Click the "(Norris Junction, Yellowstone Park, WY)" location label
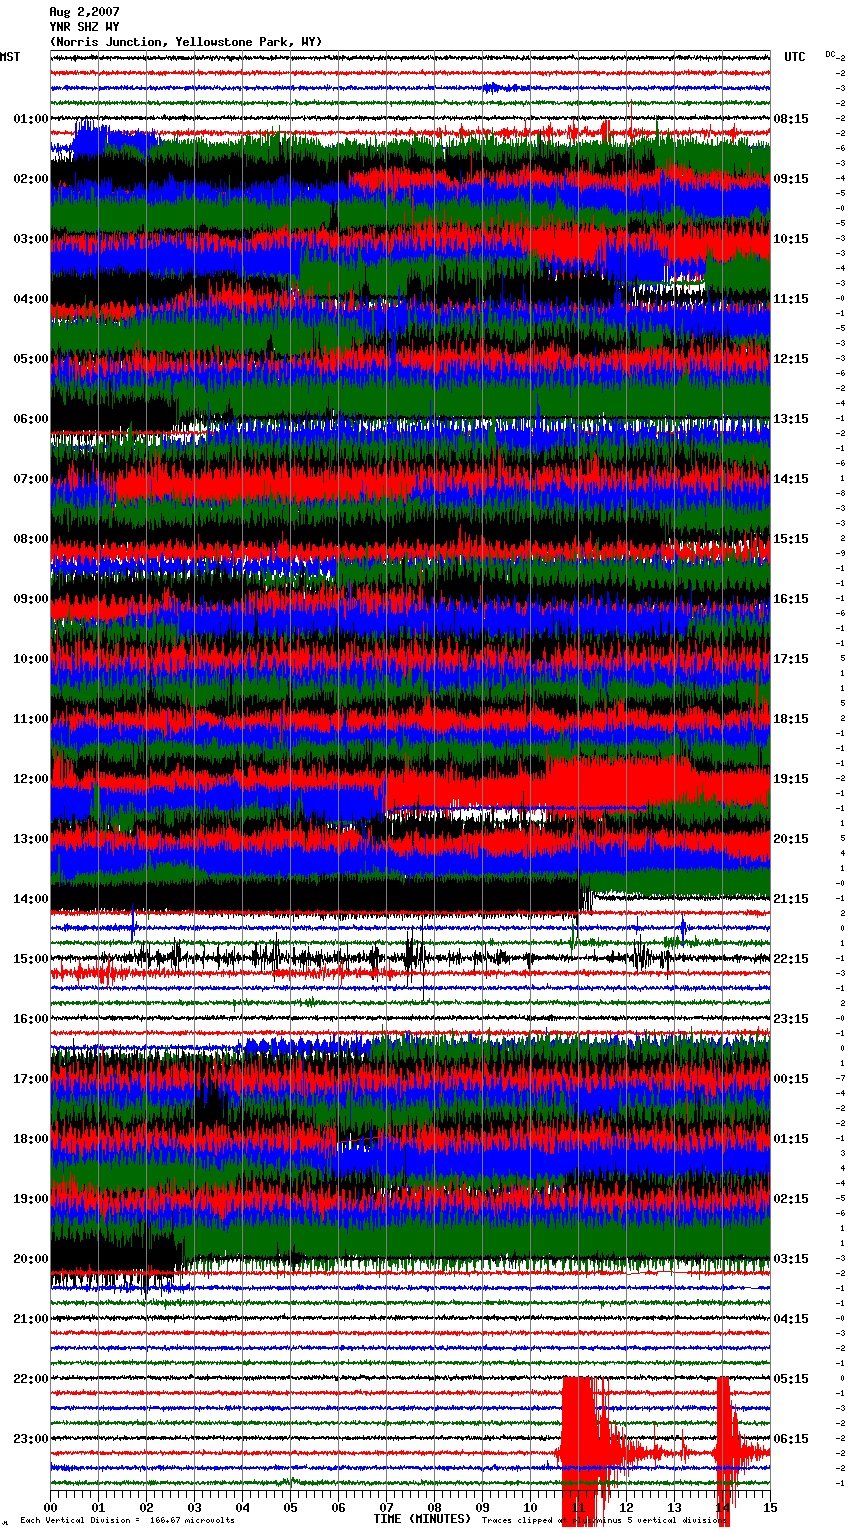This screenshot has height=1534, width=850. [x=186, y=42]
